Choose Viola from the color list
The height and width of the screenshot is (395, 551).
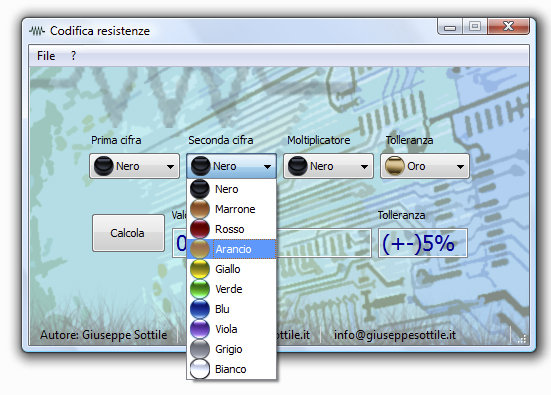pos(232,329)
